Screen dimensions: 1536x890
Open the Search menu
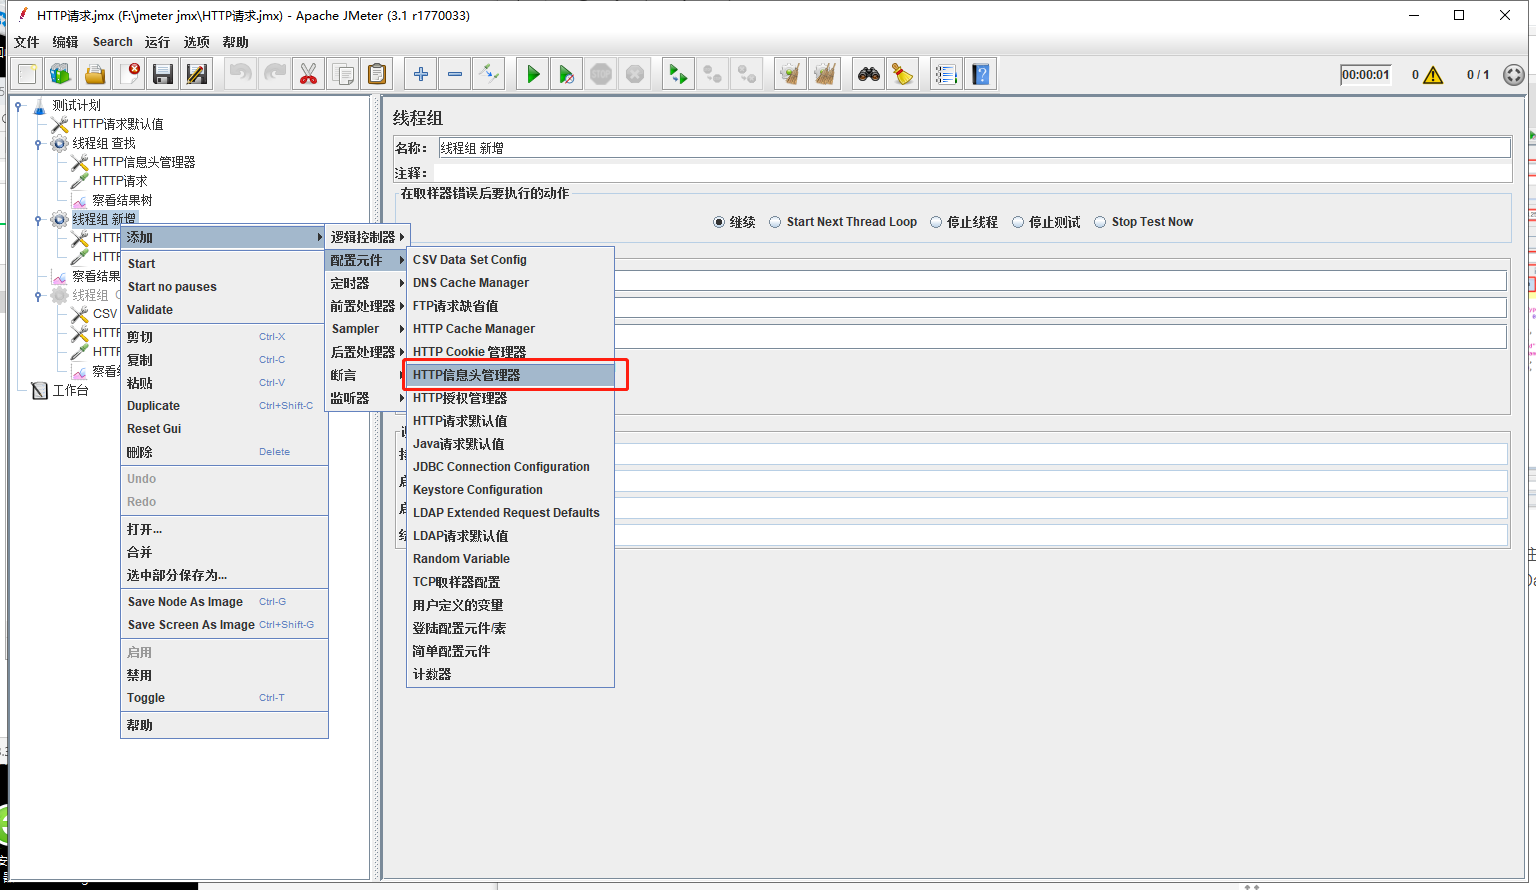click(113, 42)
